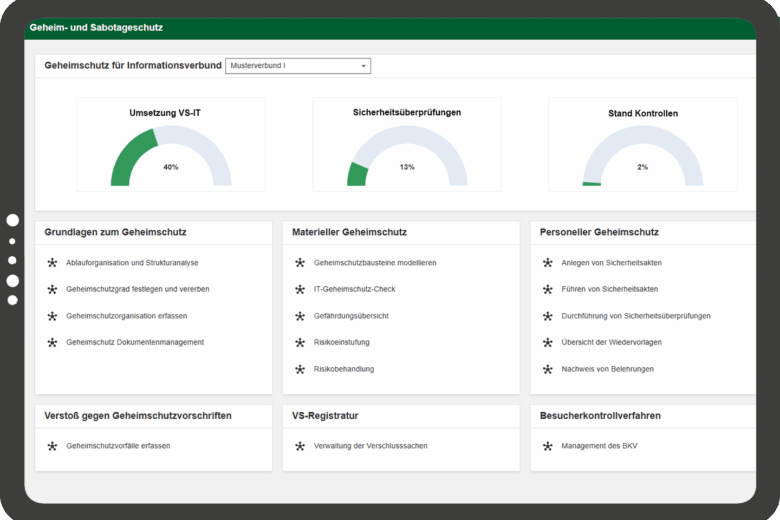
Task: Click the Stand Kontrollen 2% gauge
Action: coord(643,156)
